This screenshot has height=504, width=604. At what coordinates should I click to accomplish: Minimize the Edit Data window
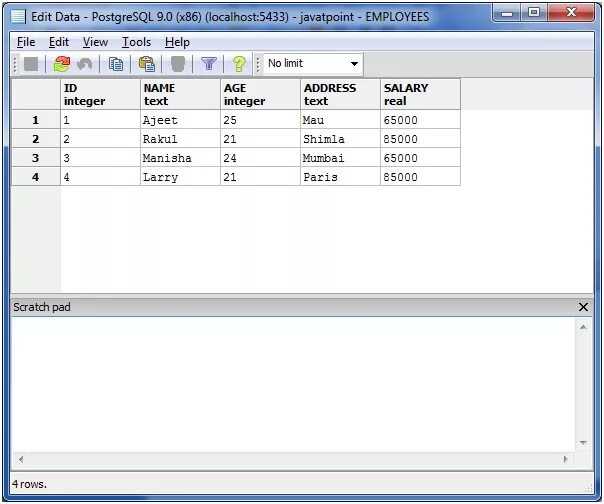[507, 13]
